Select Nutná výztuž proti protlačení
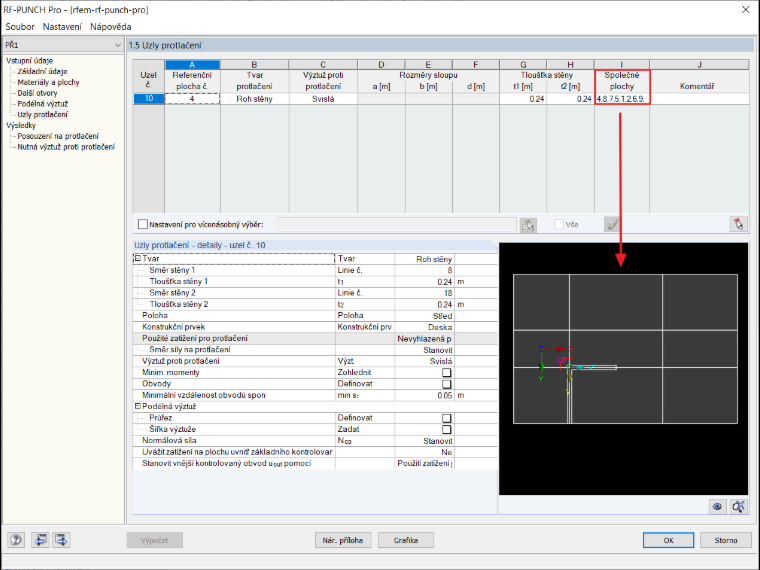Screen dimensions: 760x570 pyautogui.click(x=66, y=147)
